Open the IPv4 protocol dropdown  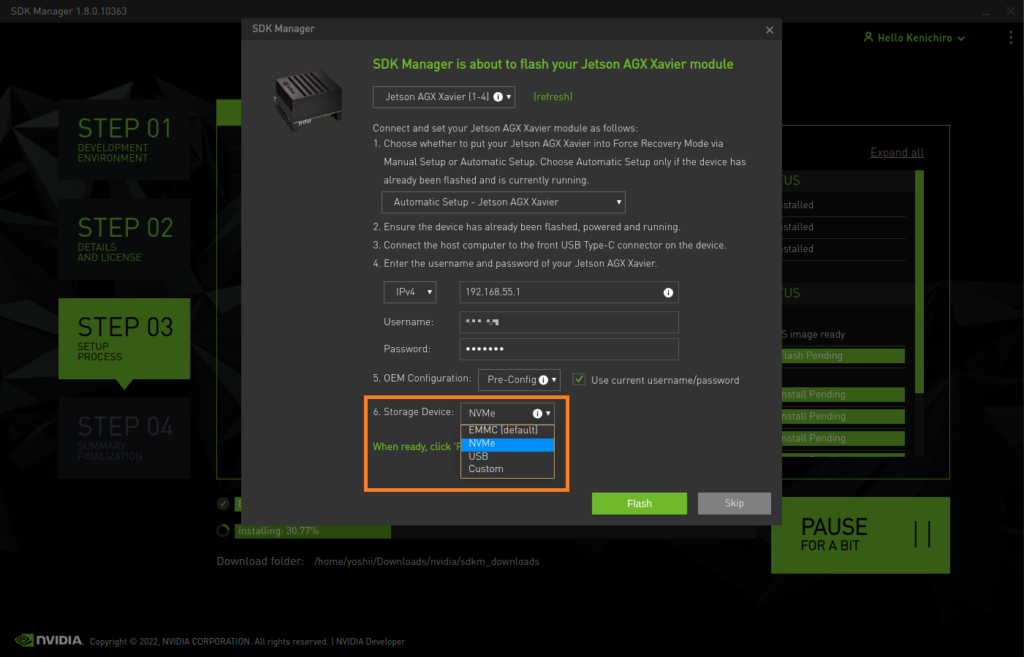[x=409, y=292]
